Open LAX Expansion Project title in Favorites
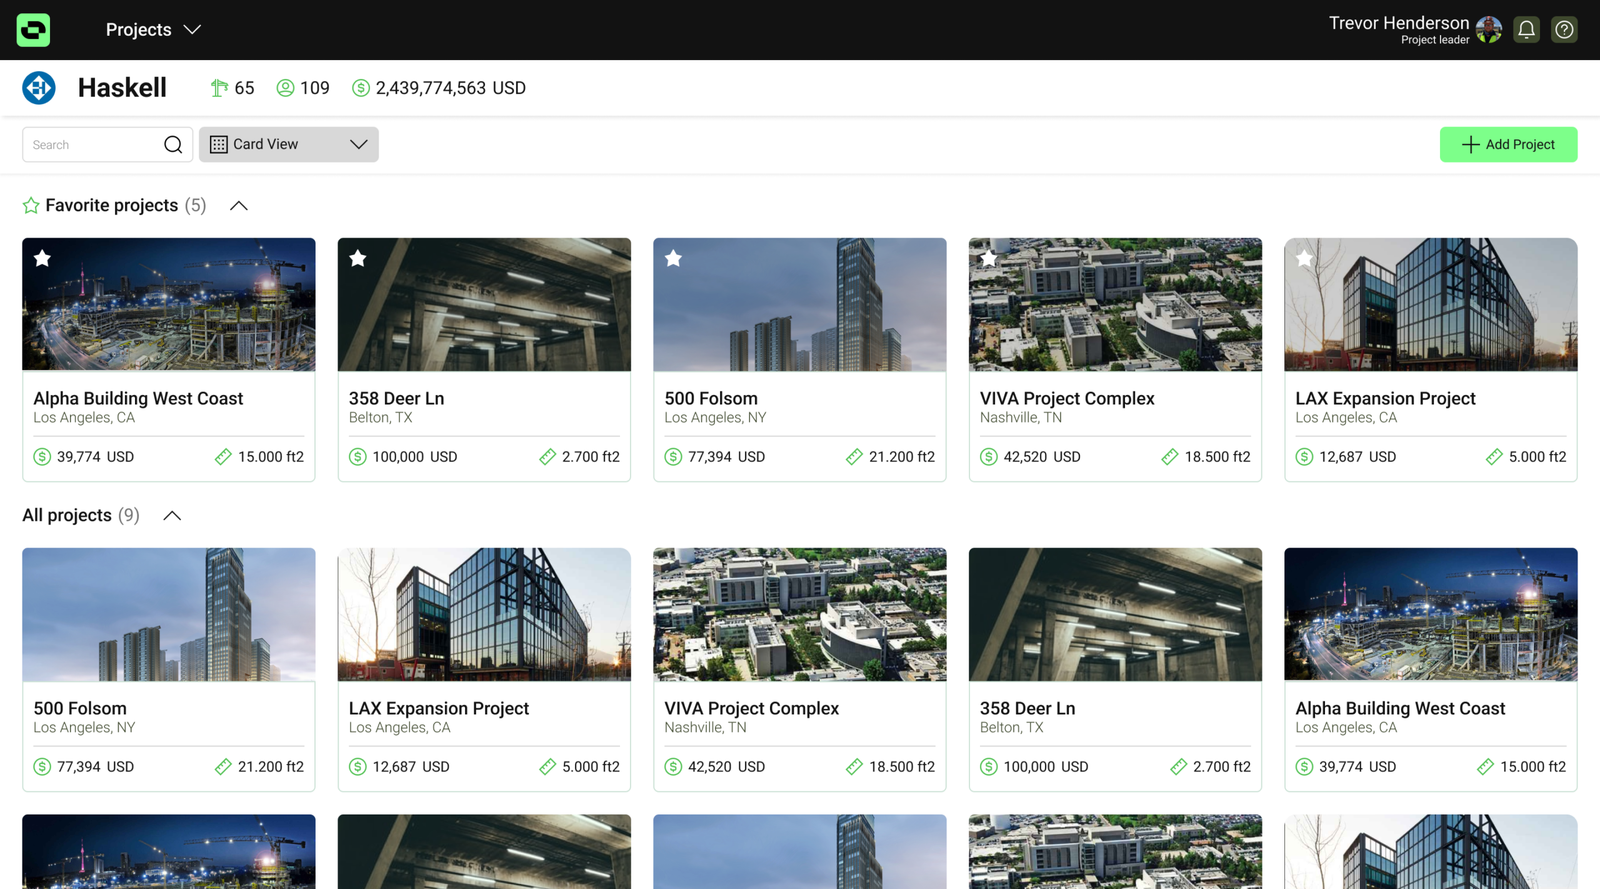1600x889 pixels. [x=1385, y=398]
